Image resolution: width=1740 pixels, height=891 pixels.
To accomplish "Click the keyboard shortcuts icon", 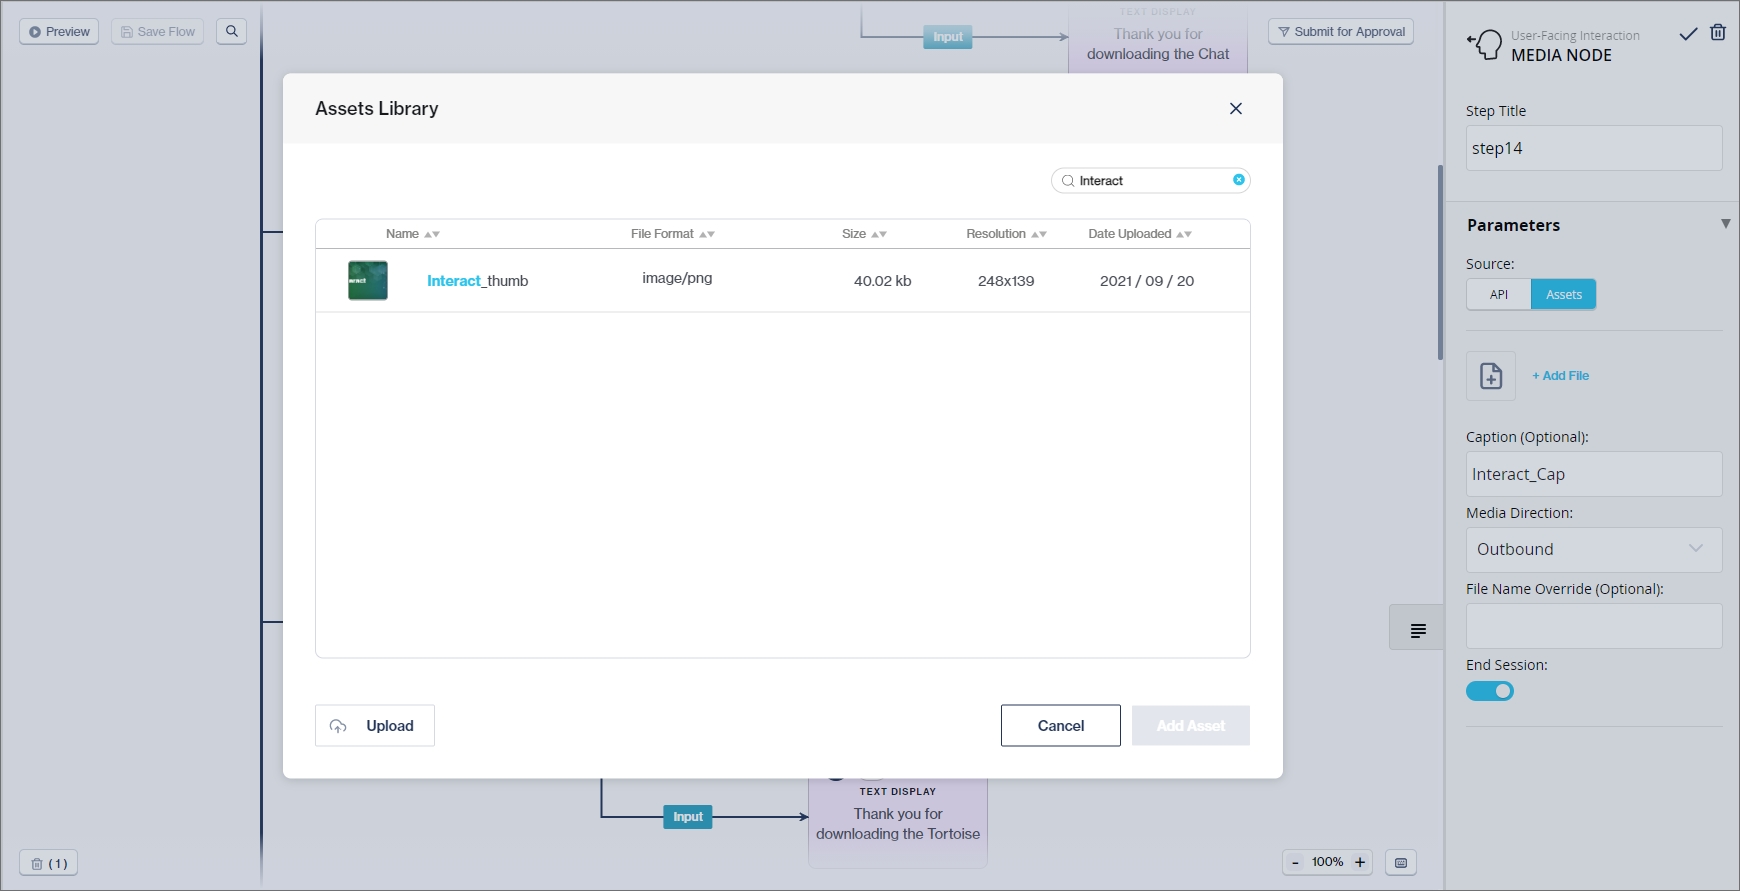I will [x=1400, y=863].
